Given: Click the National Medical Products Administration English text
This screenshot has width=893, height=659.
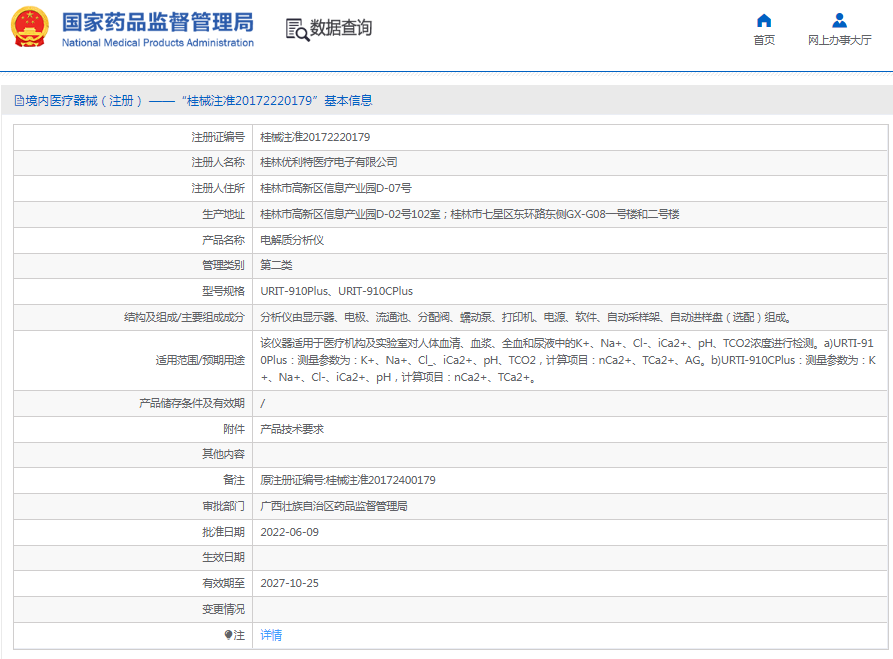Looking at the screenshot, I should 157,43.
